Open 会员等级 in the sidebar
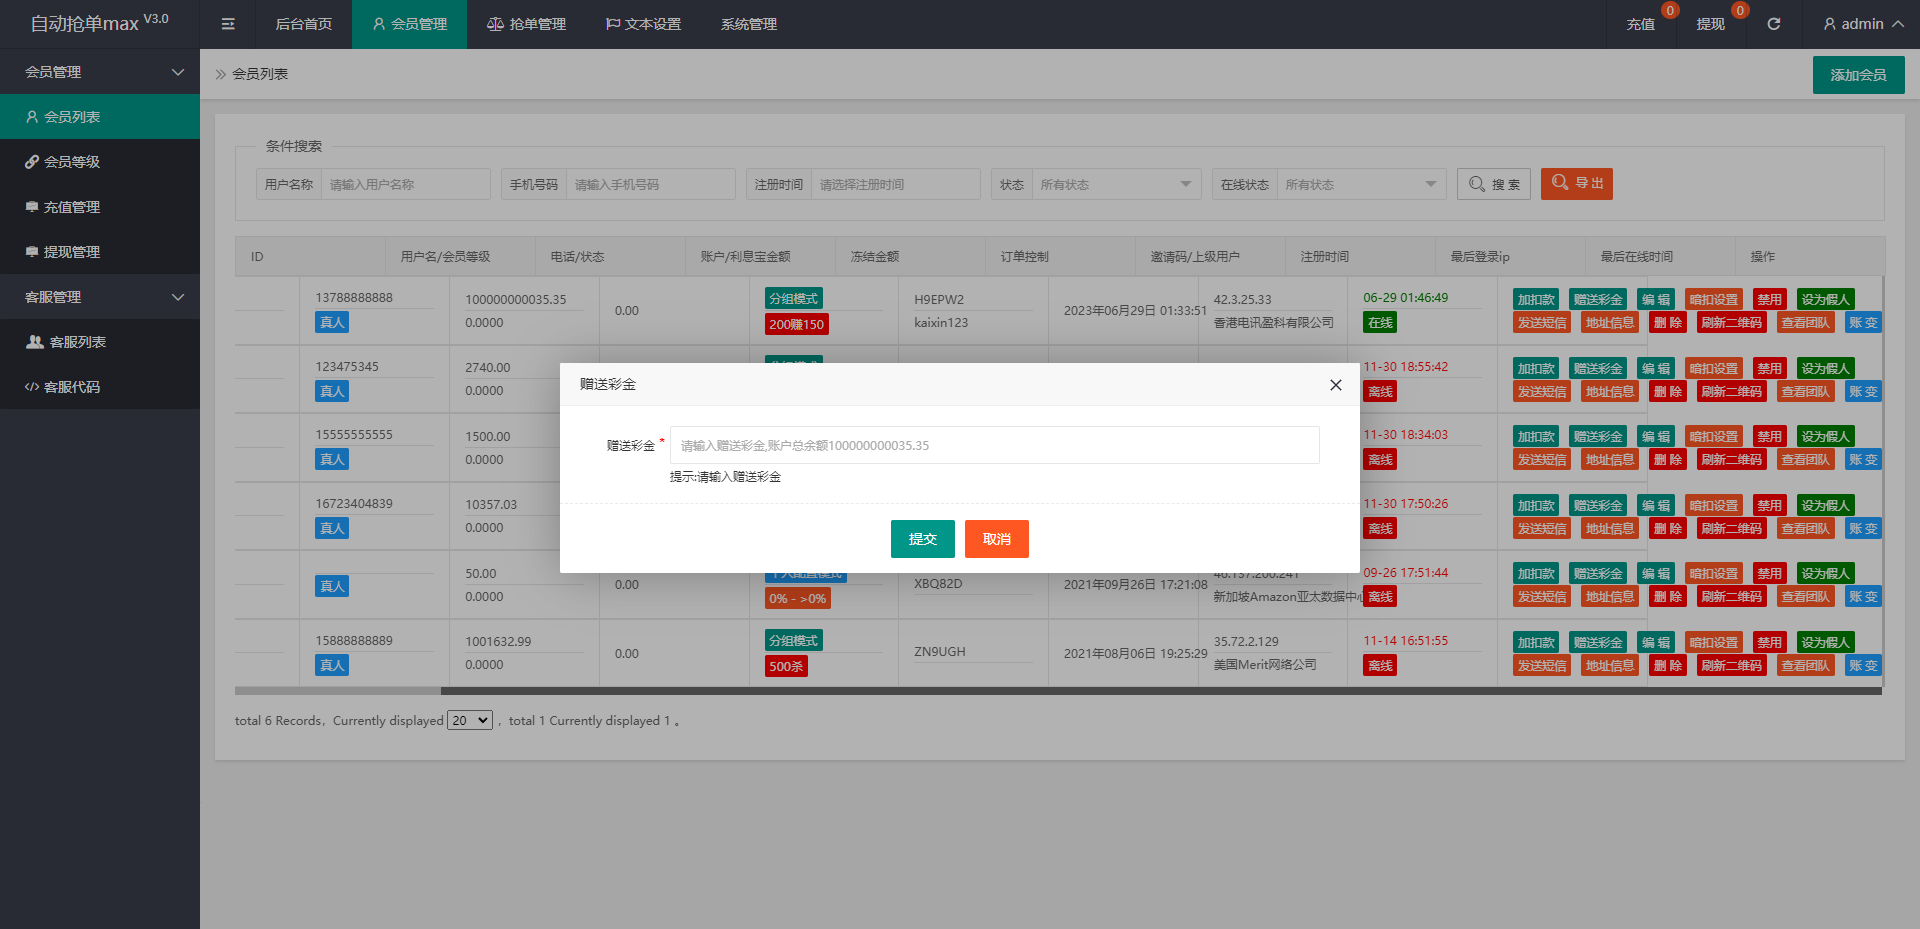 pos(72,162)
